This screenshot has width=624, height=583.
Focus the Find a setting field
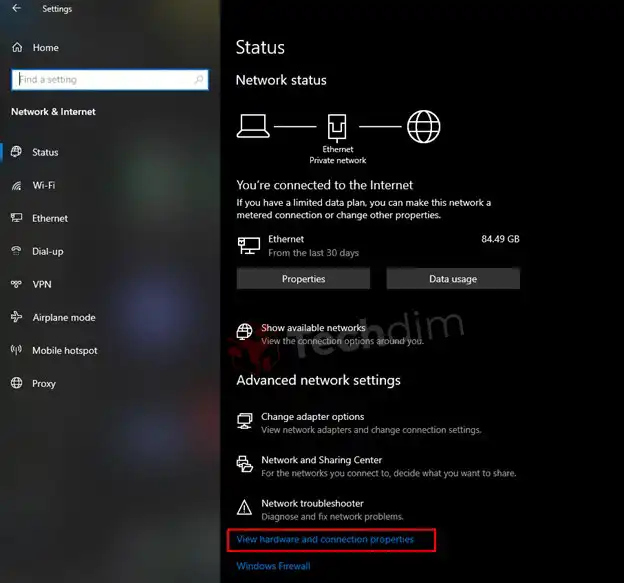110,80
